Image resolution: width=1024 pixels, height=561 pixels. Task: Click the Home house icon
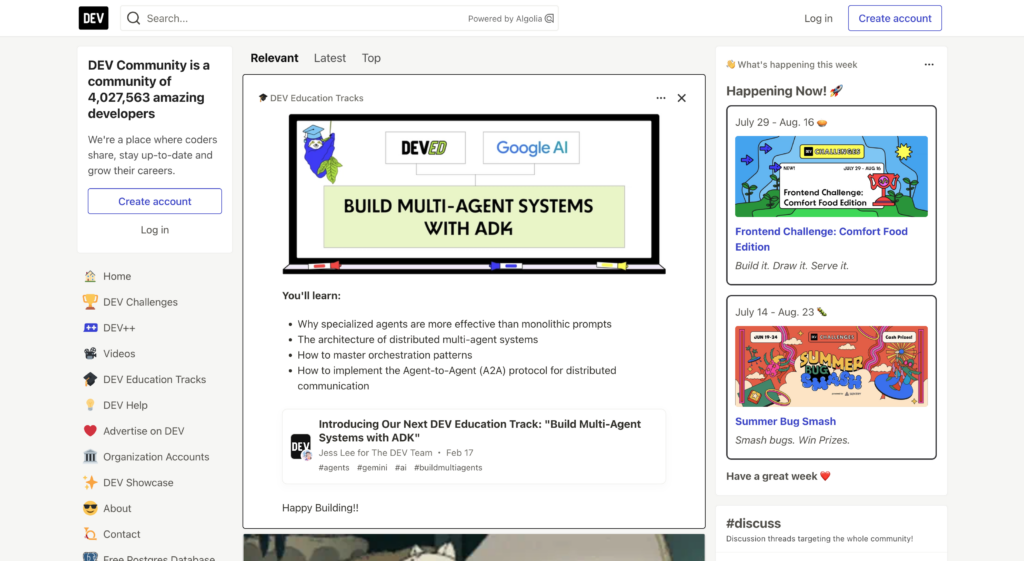90,276
